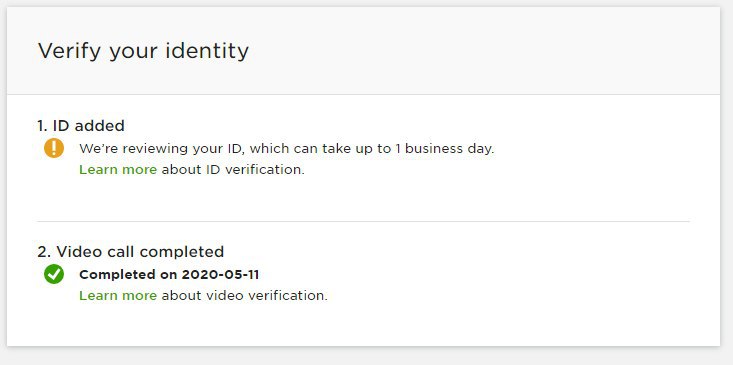Click the divider line between the two steps
Image resolution: width=733 pixels, height=365 pixels.
(x=363, y=222)
